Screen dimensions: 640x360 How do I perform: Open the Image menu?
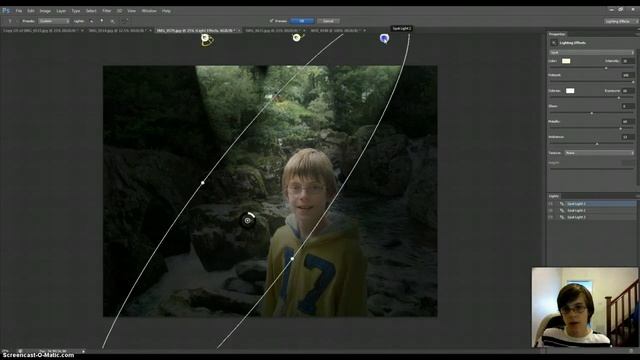pyautogui.click(x=45, y=11)
